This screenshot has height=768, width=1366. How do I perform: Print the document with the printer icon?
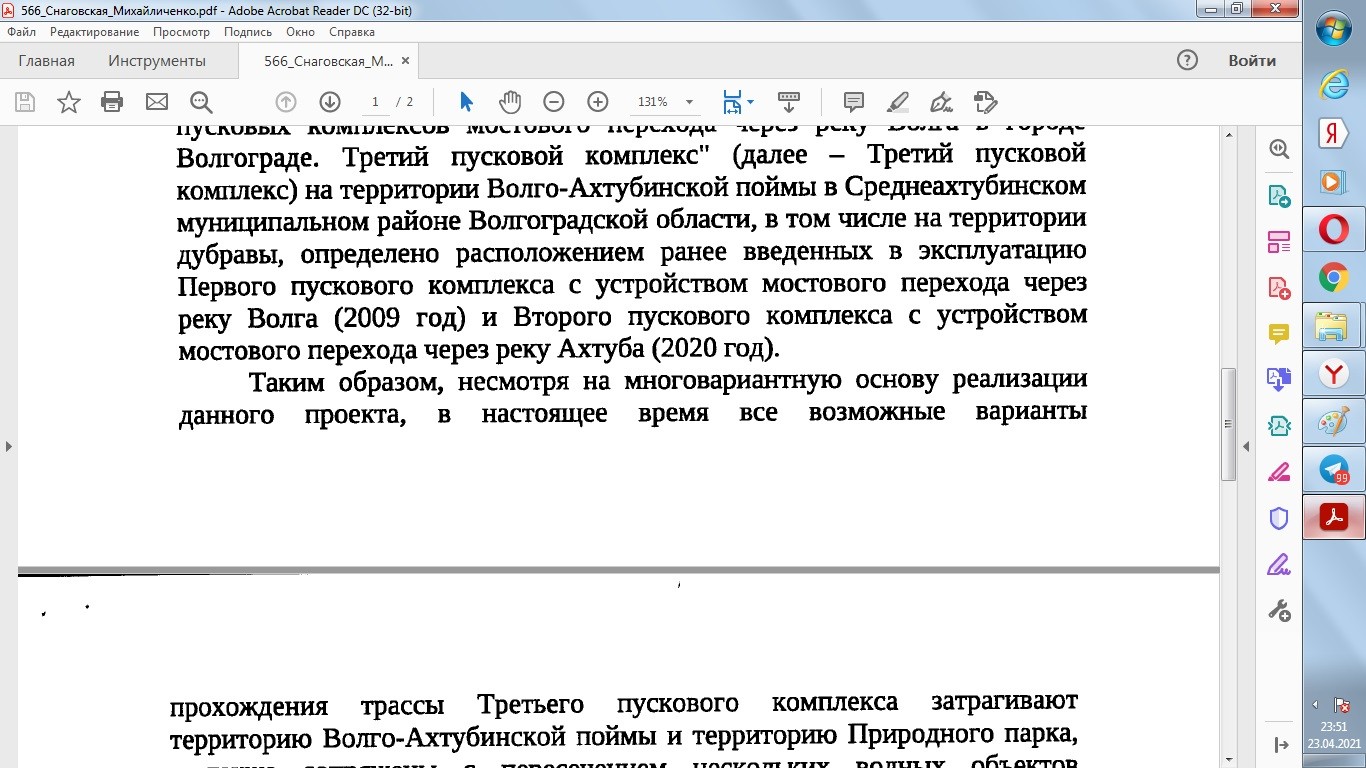pos(112,102)
